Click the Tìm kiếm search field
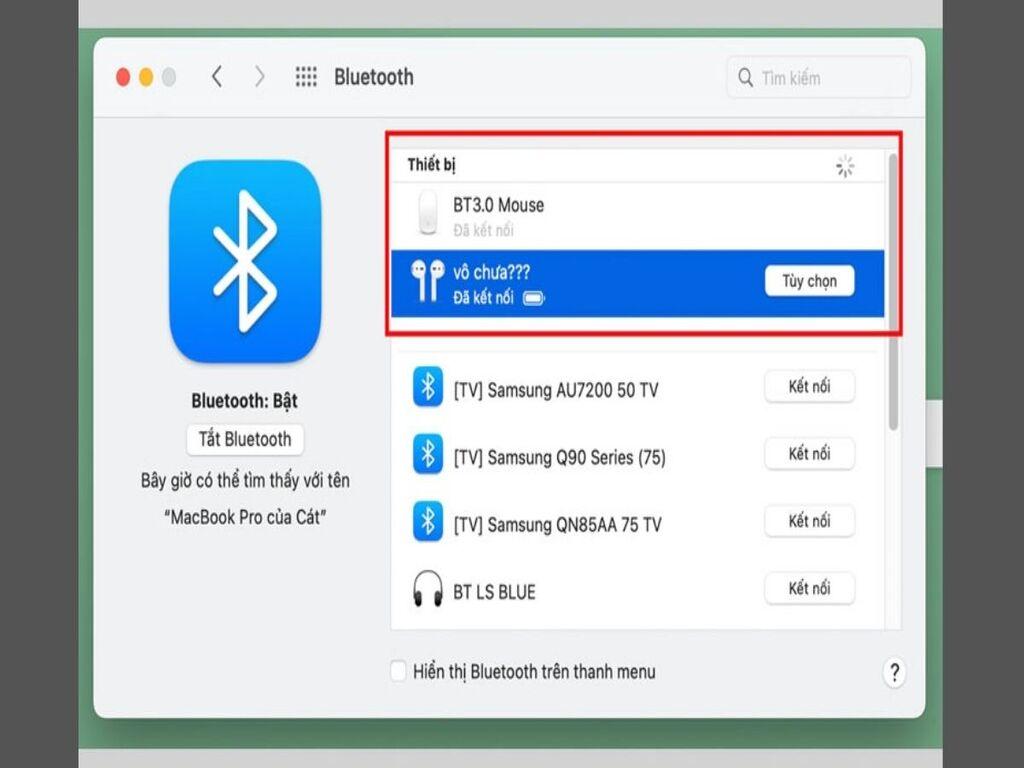The height and width of the screenshot is (768, 1024). (x=820, y=77)
